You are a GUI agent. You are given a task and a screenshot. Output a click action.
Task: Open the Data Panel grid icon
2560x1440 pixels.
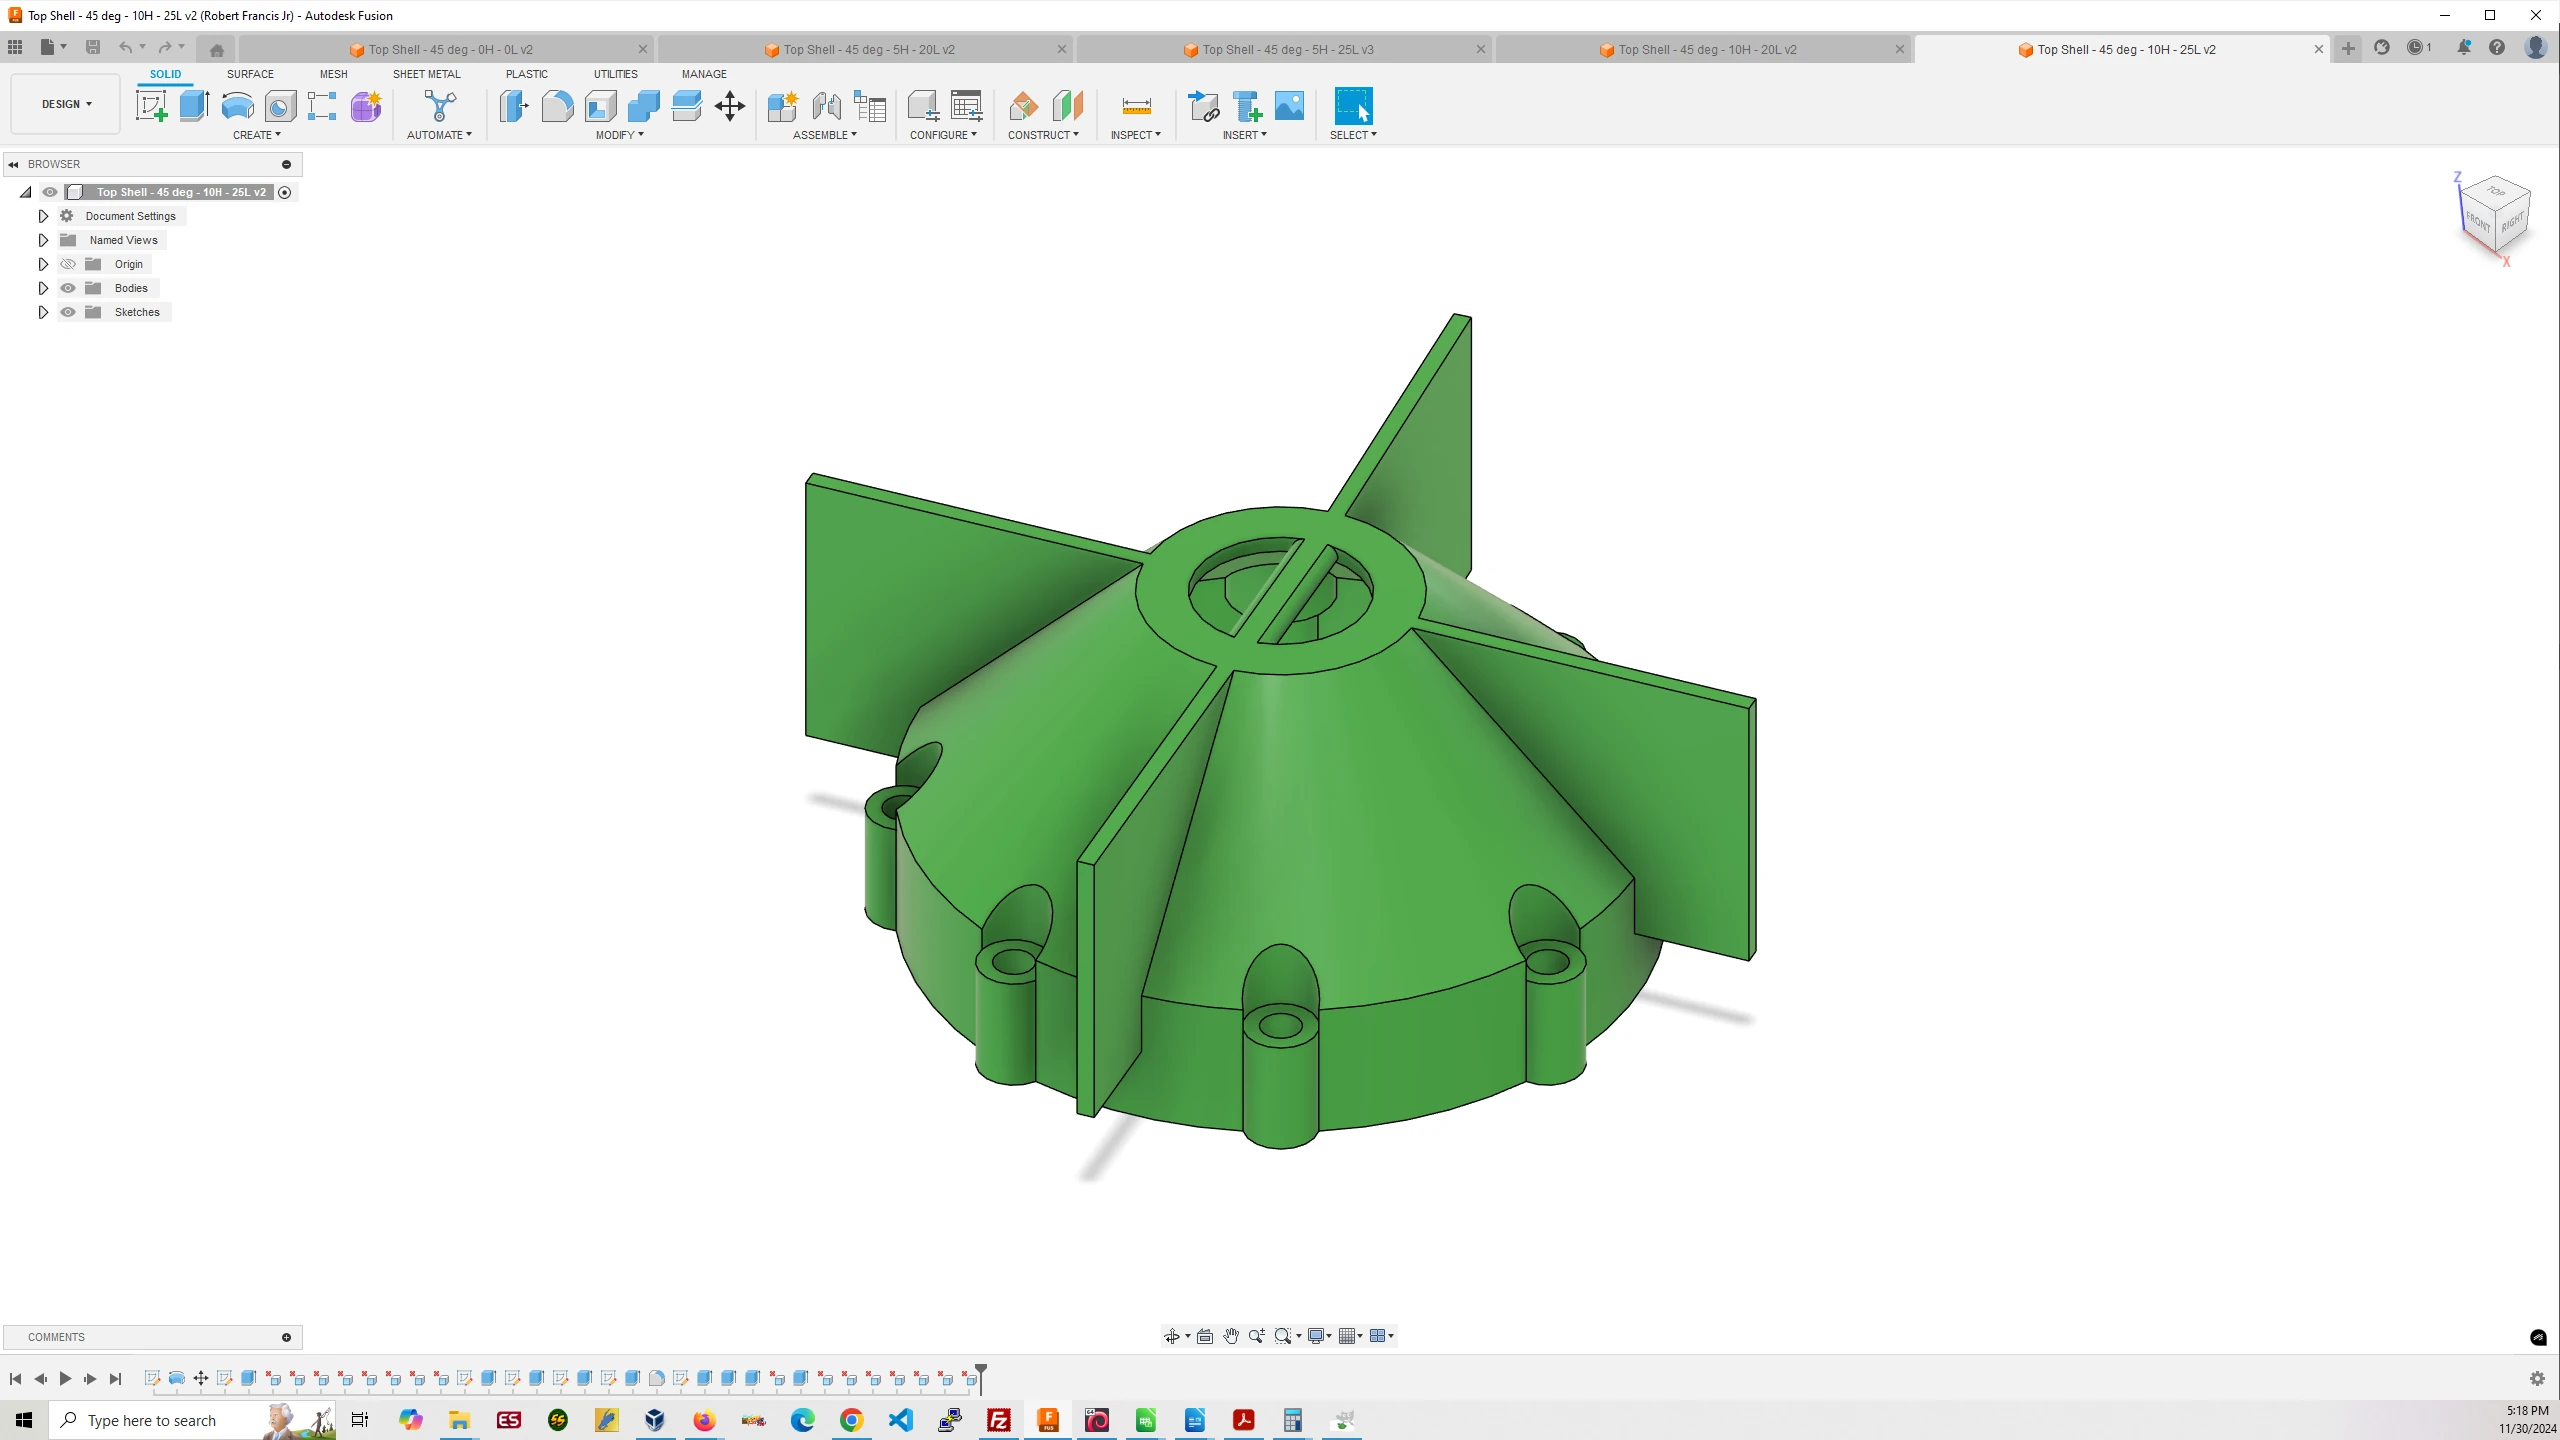click(15, 47)
